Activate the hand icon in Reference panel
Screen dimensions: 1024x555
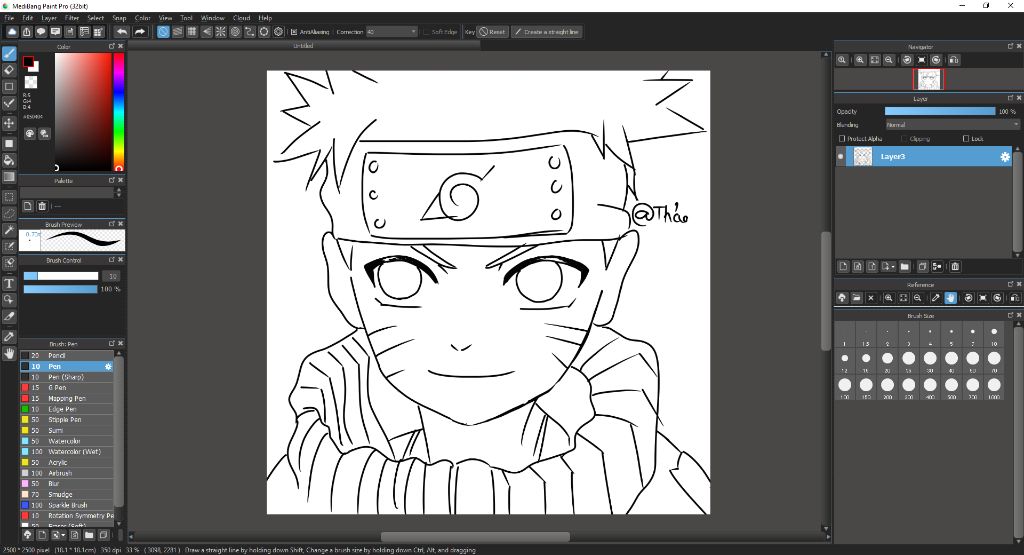click(x=950, y=298)
